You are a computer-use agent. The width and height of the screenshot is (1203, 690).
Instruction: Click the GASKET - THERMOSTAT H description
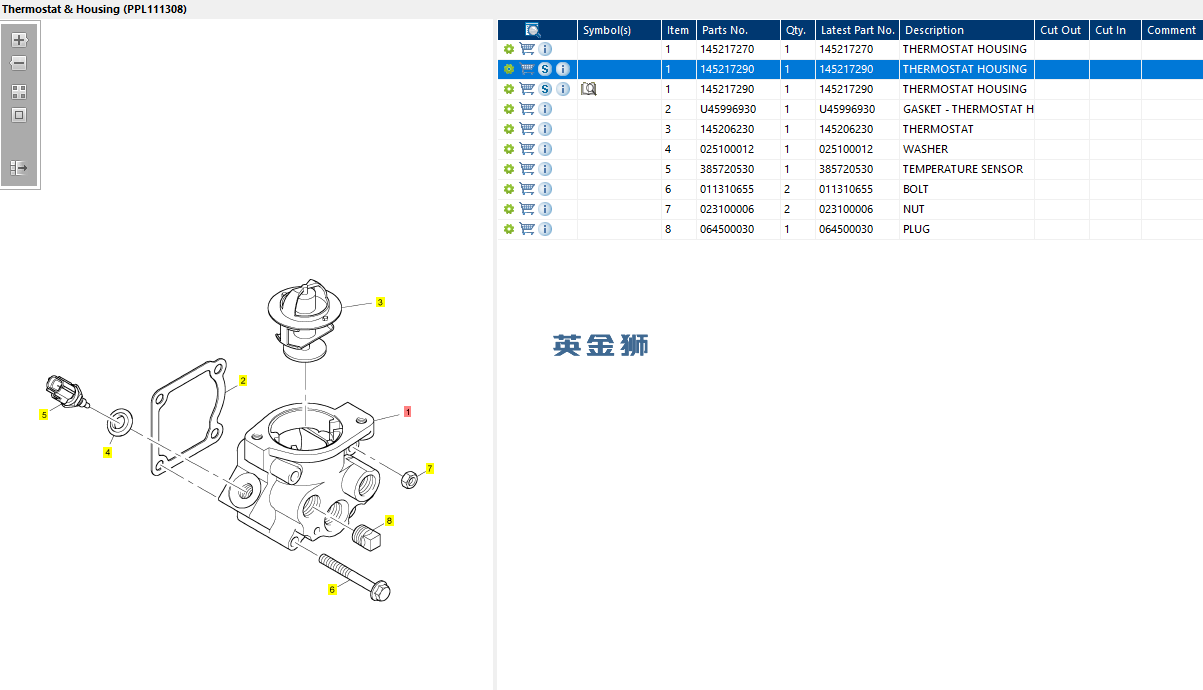click(968, 109)
